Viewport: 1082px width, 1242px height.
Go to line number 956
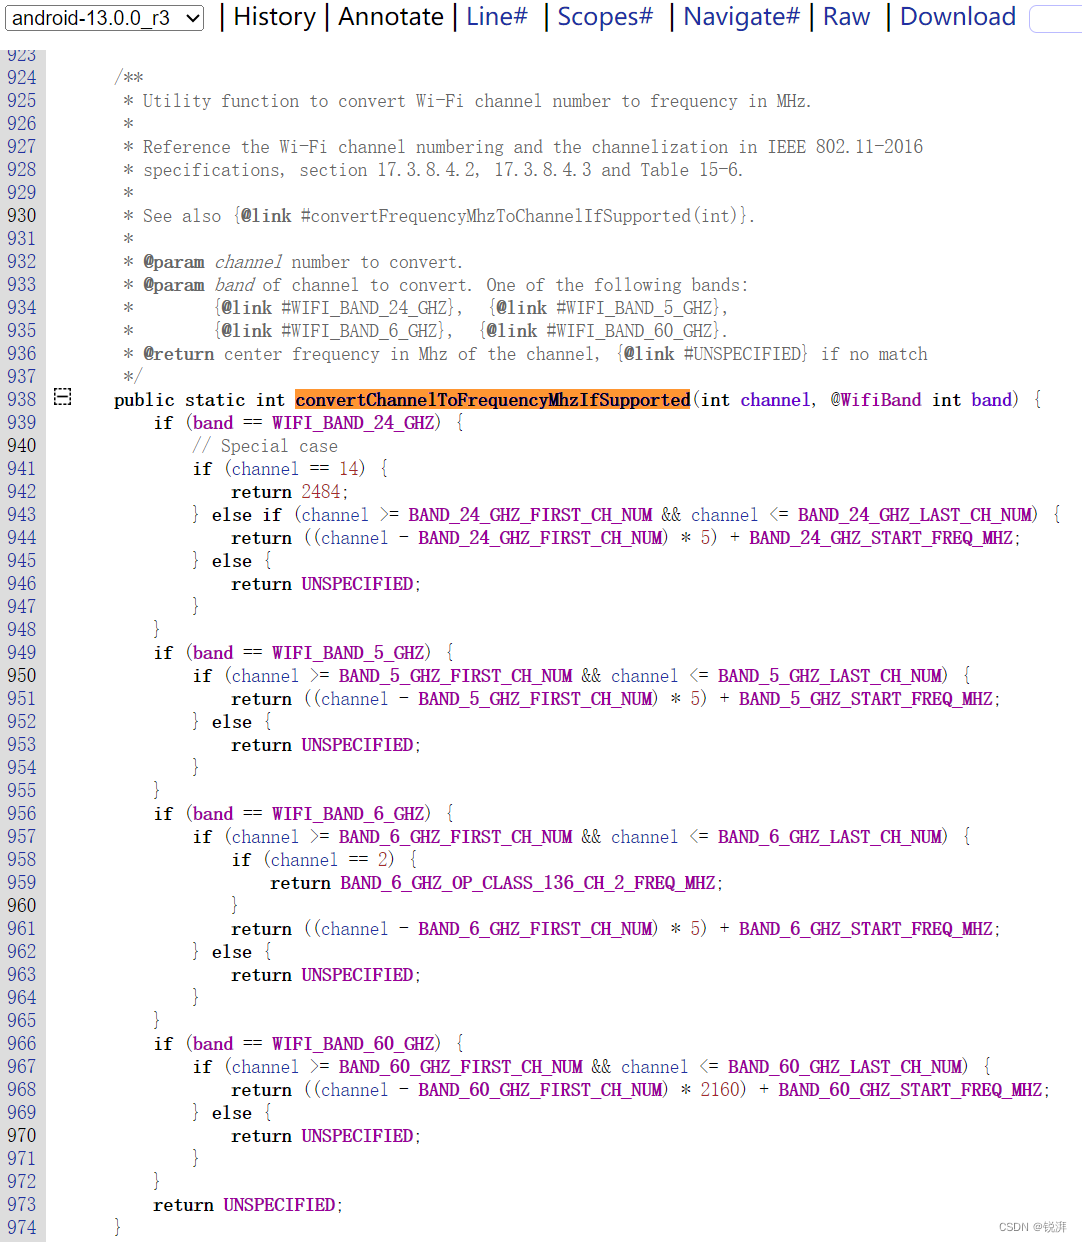click(x=21, y=814)
